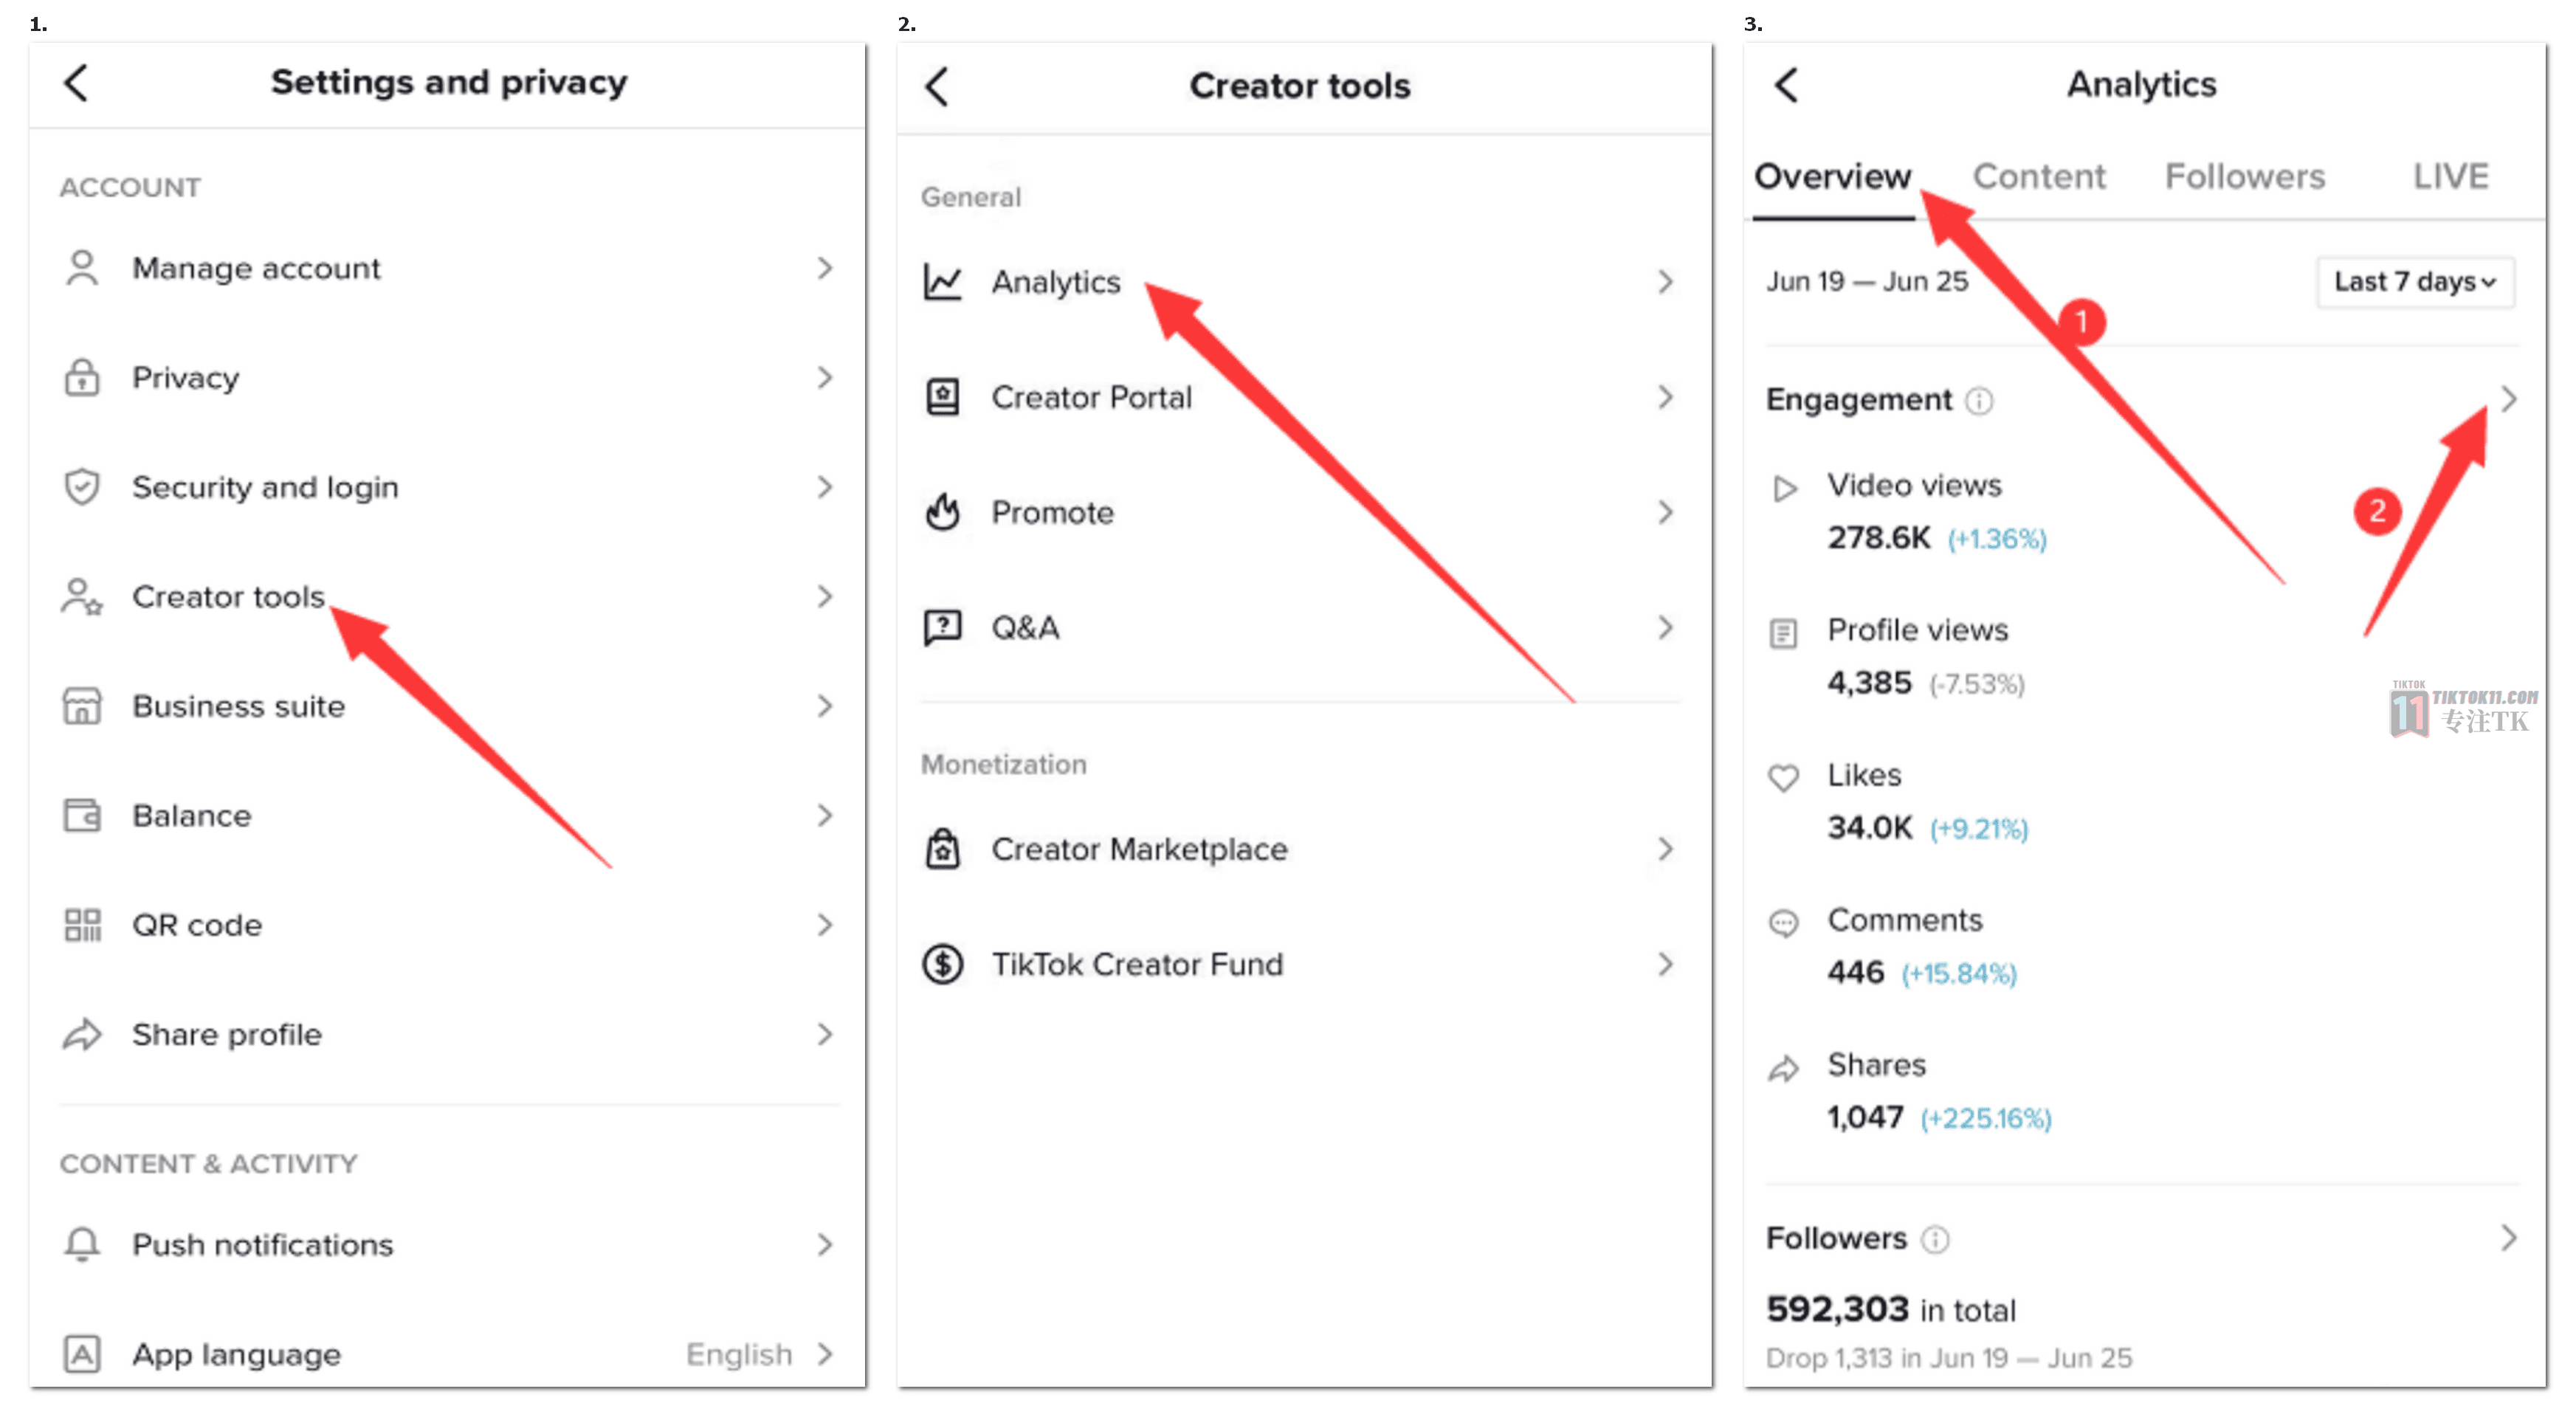Click the chevron beside Manage account
This screenshot has height=1417, width=2576.
click(x=824, y=268)
